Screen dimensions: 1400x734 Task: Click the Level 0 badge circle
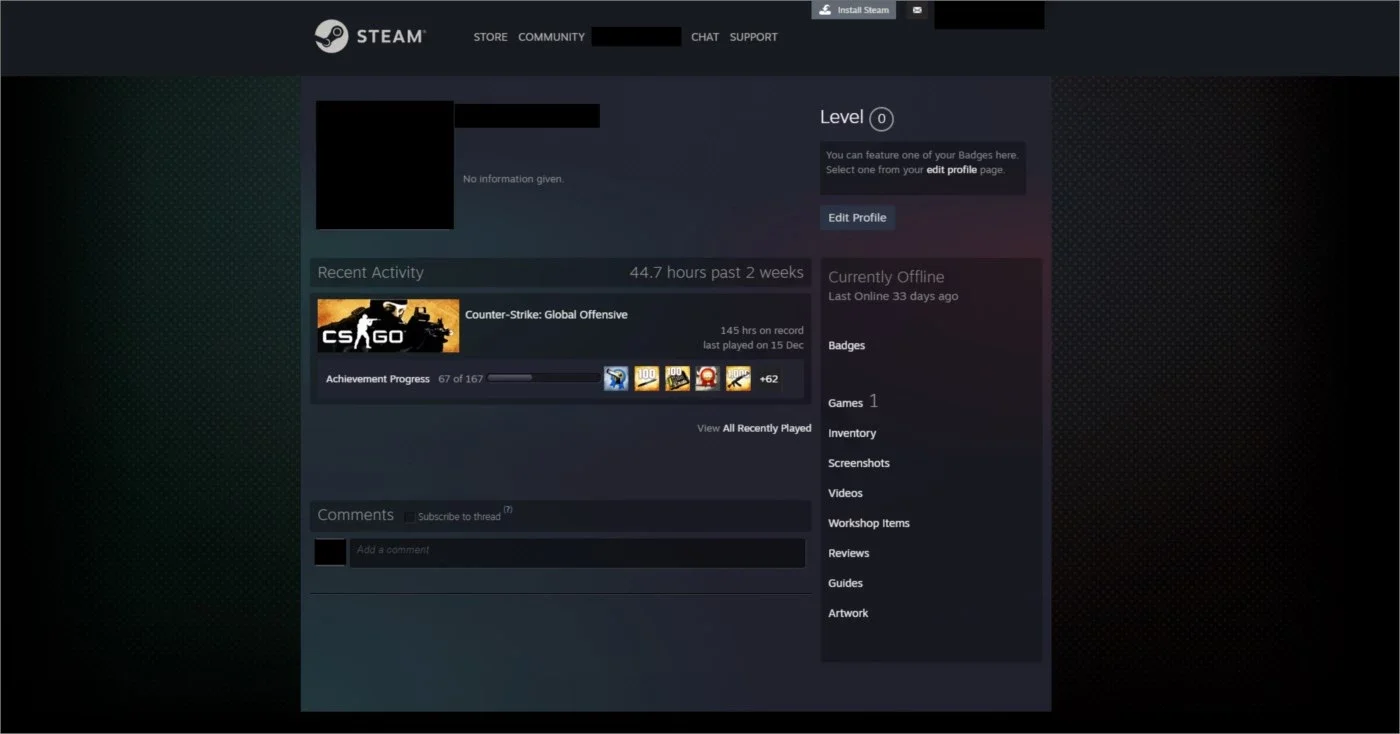coord(881,119)
